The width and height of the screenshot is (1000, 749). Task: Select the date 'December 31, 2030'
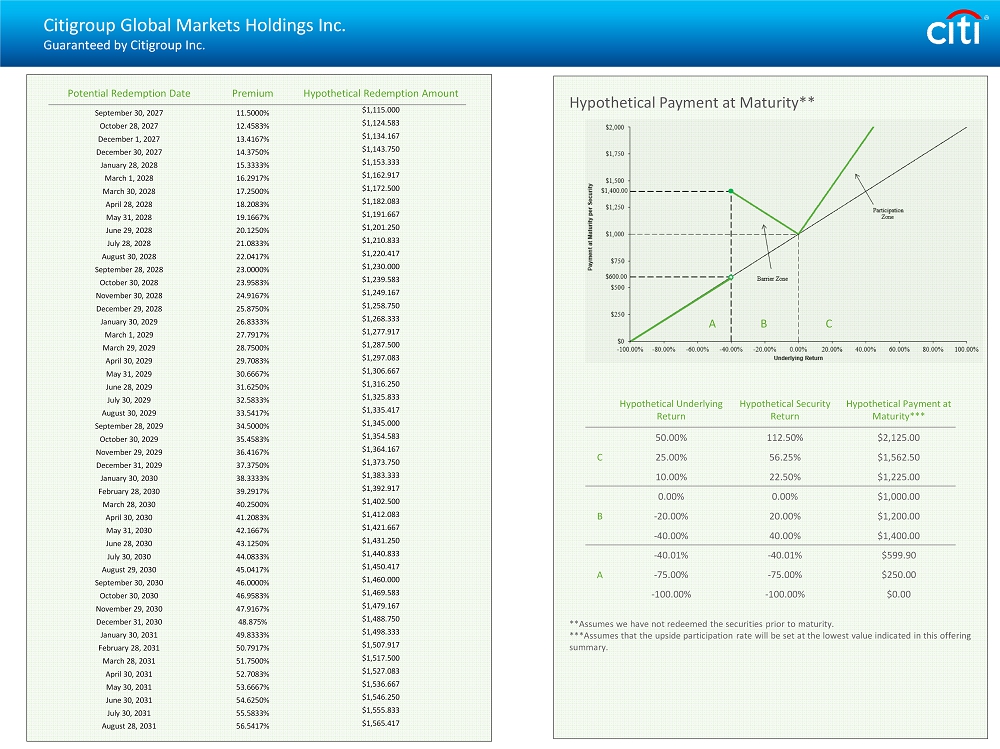pyautogui.click(x=129, y=622)
